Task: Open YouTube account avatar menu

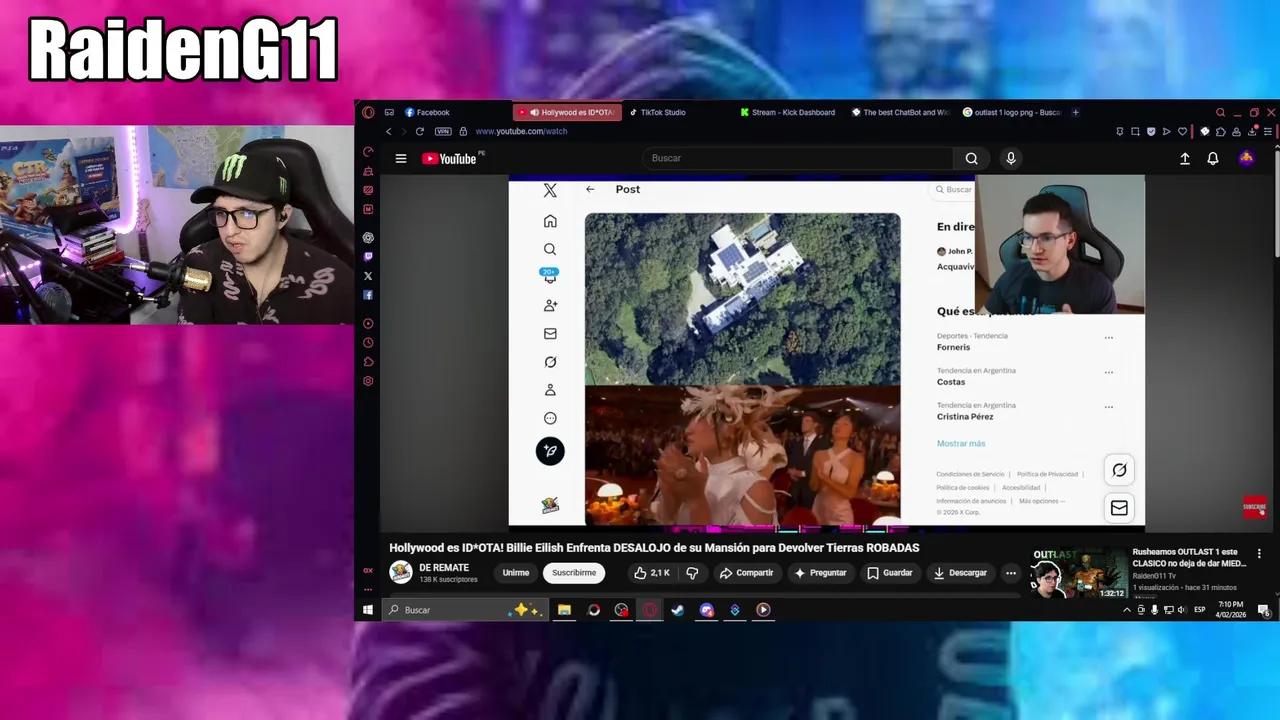Action: point(1247,158)
